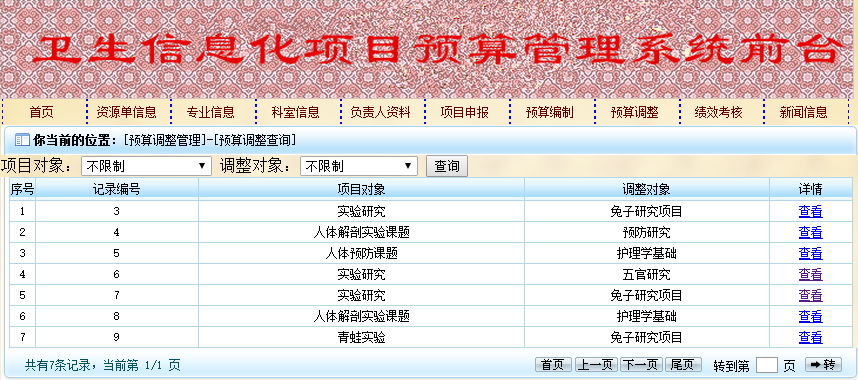Open the 项目申报 menu item
Image resolution: width=858 pixels, height=380 pixels.
click(465, 113)
